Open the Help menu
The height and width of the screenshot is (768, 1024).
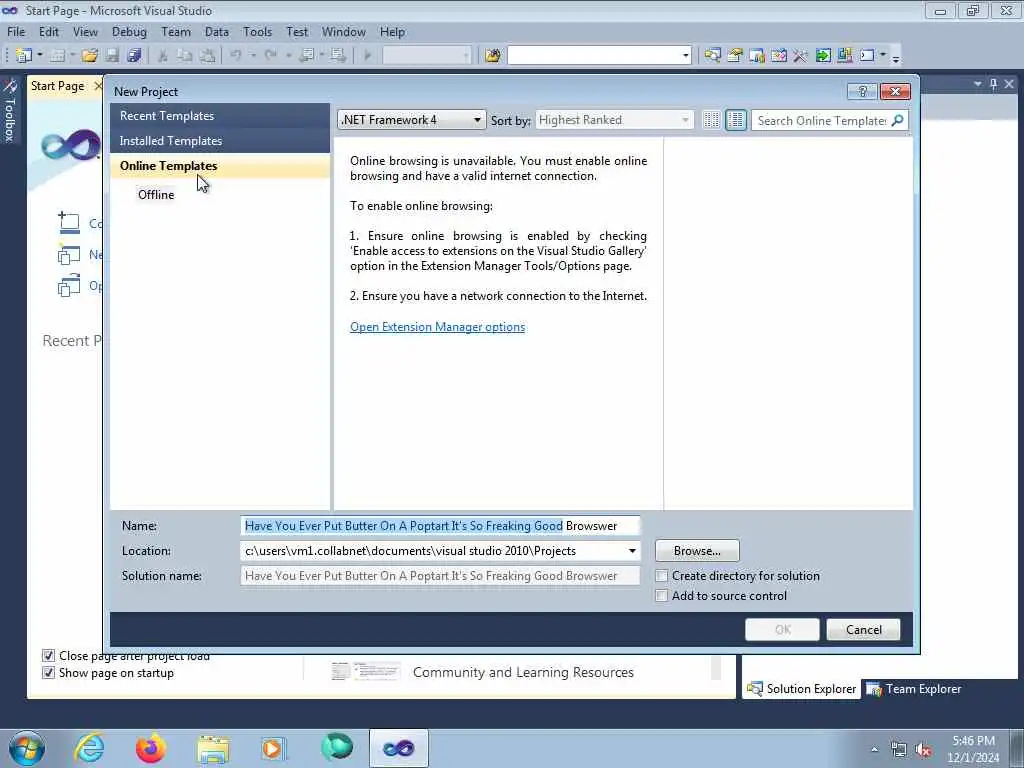[392, 31]
